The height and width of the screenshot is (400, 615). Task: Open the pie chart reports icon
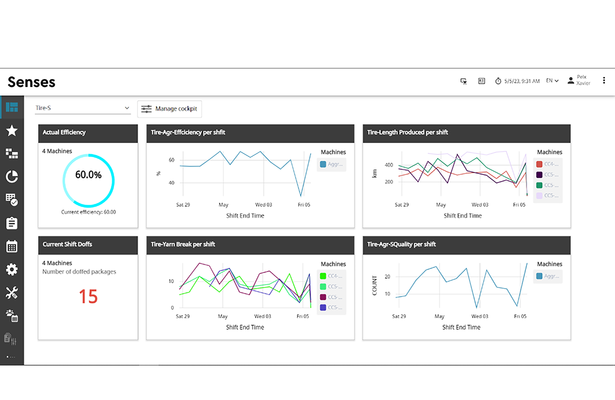click(12, 176)
